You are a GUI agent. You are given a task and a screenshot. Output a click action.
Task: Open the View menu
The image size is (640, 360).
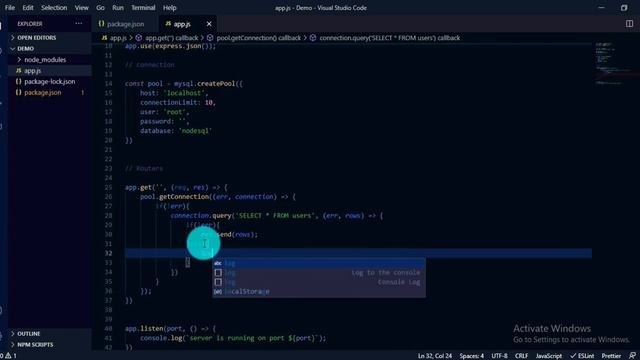click(82, 8)
